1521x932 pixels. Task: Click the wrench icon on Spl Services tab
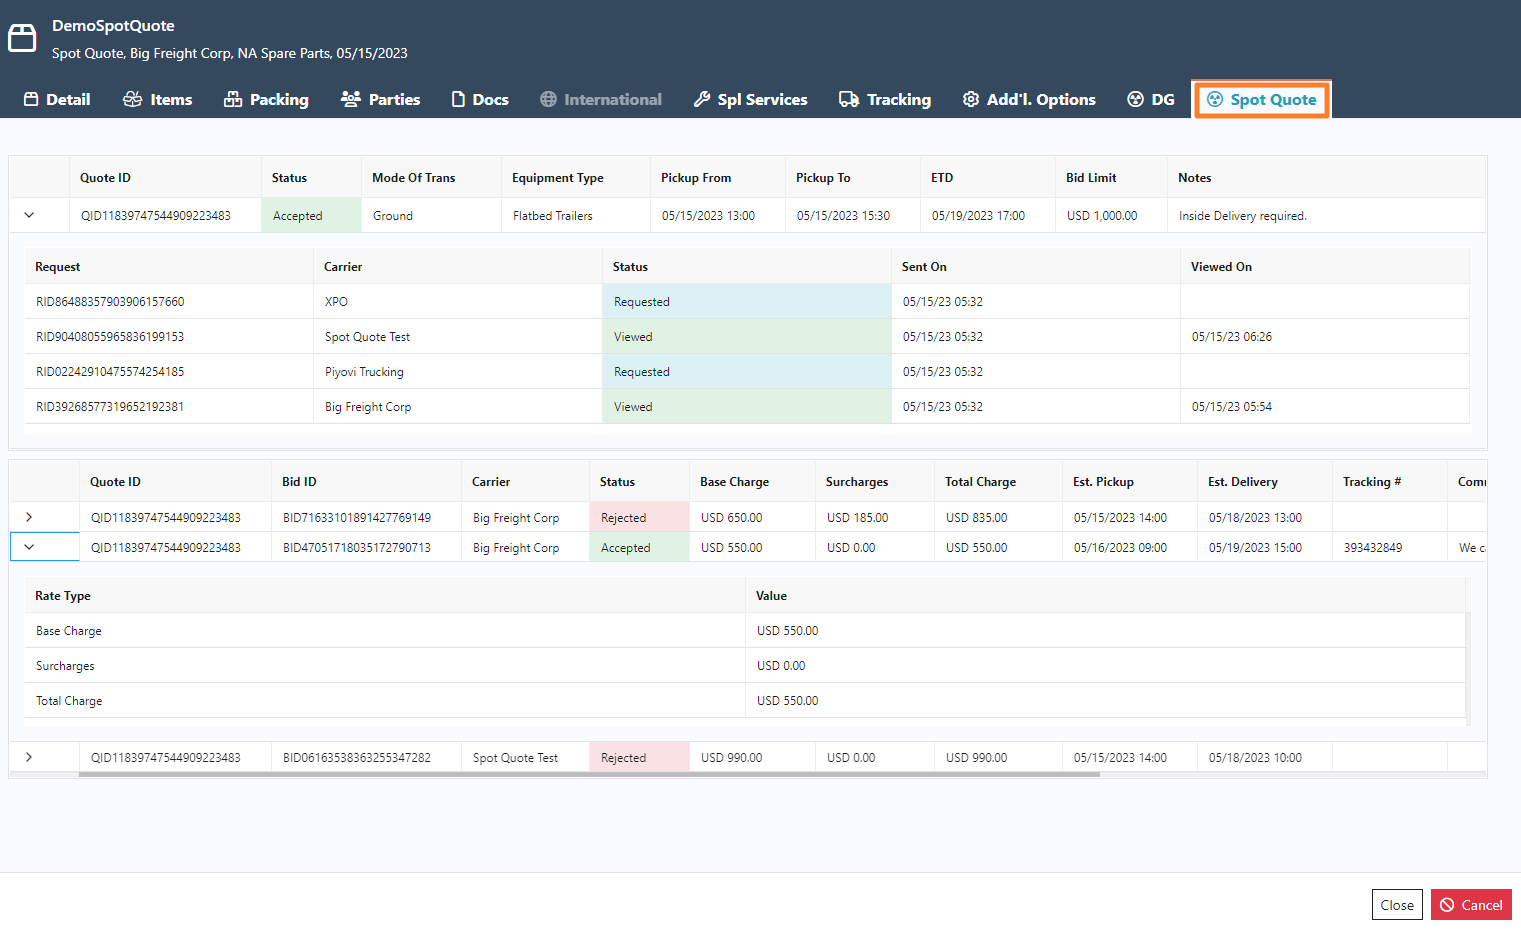tap(702, 99)
